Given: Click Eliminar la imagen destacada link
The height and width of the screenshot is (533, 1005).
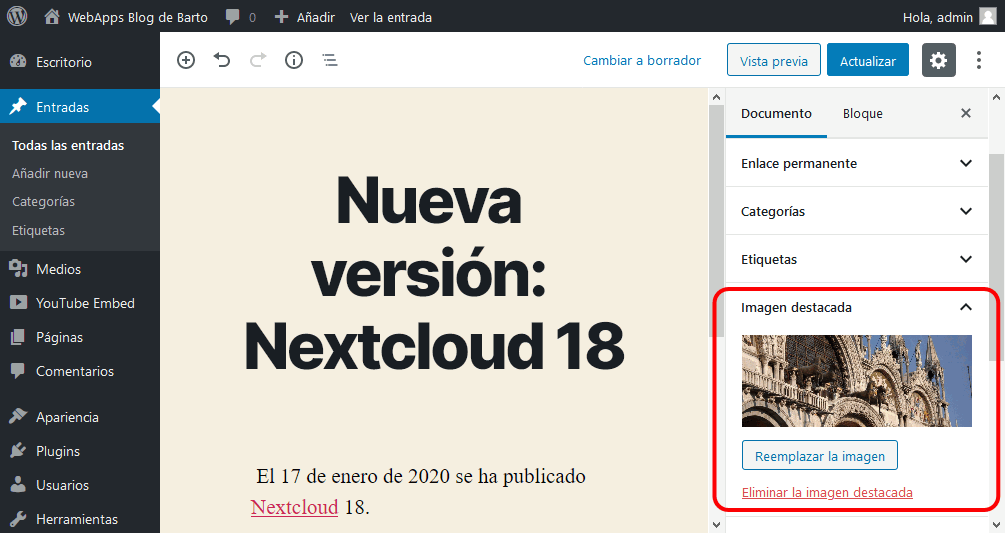Looking at the screenshot, I should coord(827,493).
